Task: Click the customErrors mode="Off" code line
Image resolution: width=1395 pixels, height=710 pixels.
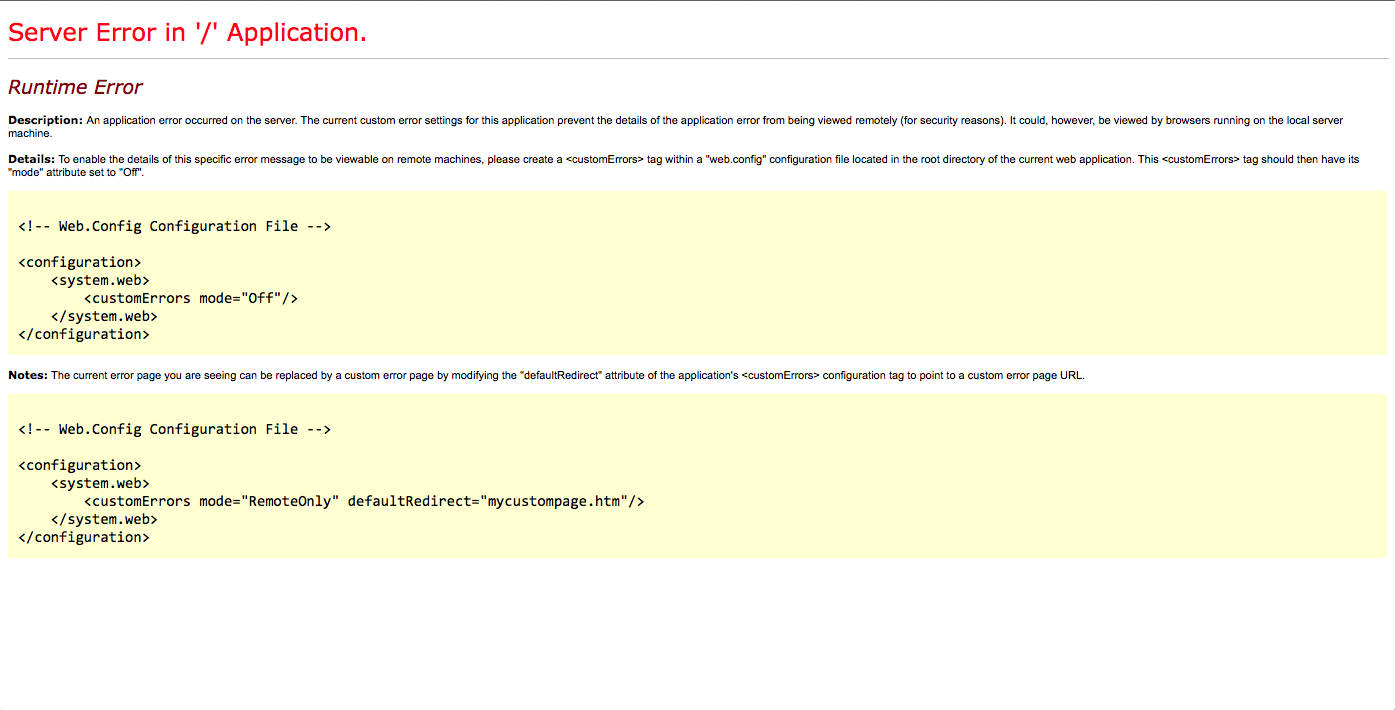Action: (x=190, y=298)
